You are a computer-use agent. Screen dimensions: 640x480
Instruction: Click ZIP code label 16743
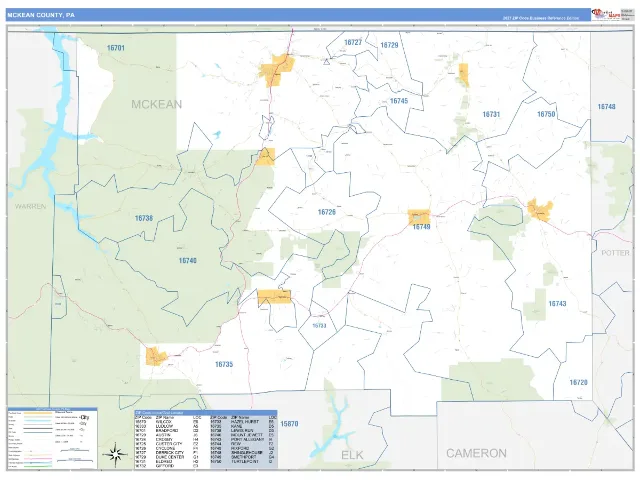pyautogui.click(x=557, y=304)
